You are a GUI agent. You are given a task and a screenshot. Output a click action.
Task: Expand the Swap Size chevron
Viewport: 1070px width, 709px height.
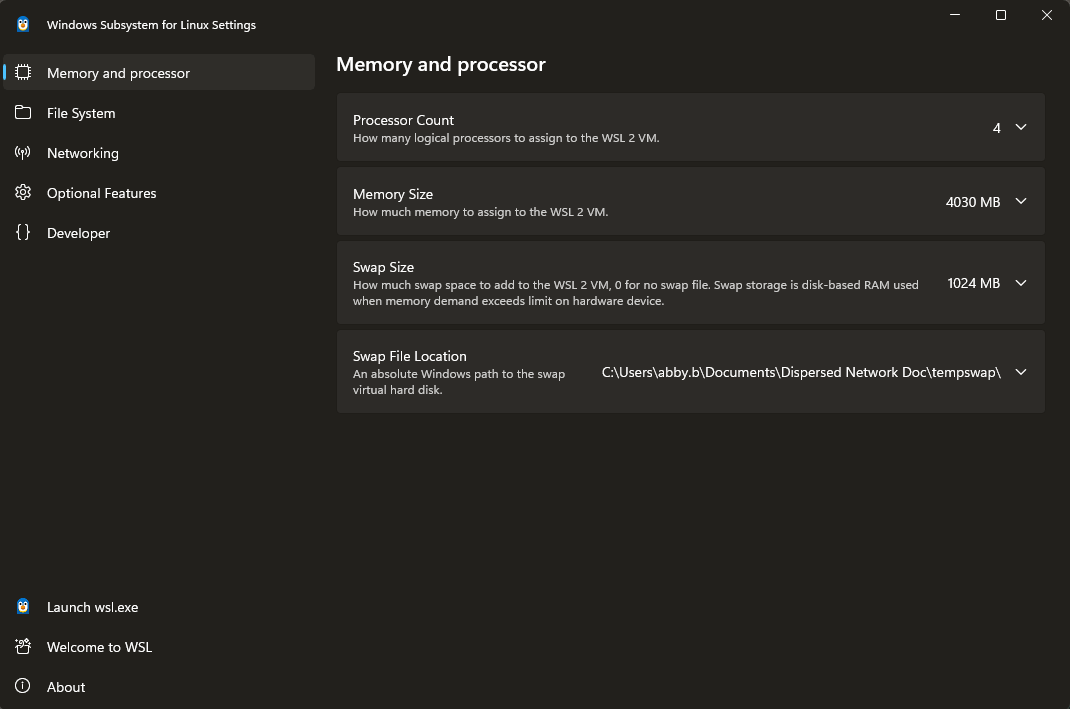coord(1021,283)
